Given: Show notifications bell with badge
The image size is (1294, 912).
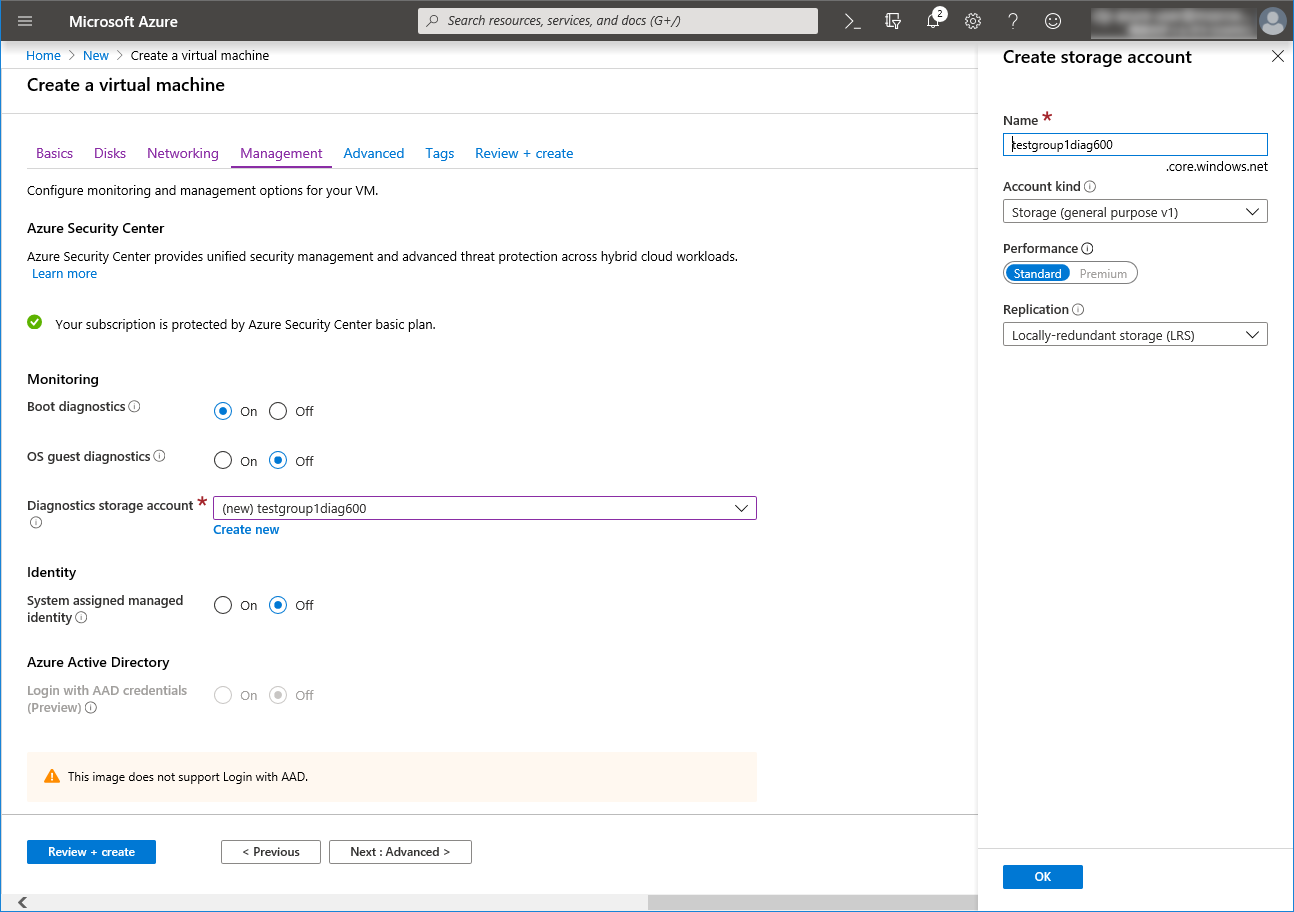Looking at the screenshot, I should [933, 21].
